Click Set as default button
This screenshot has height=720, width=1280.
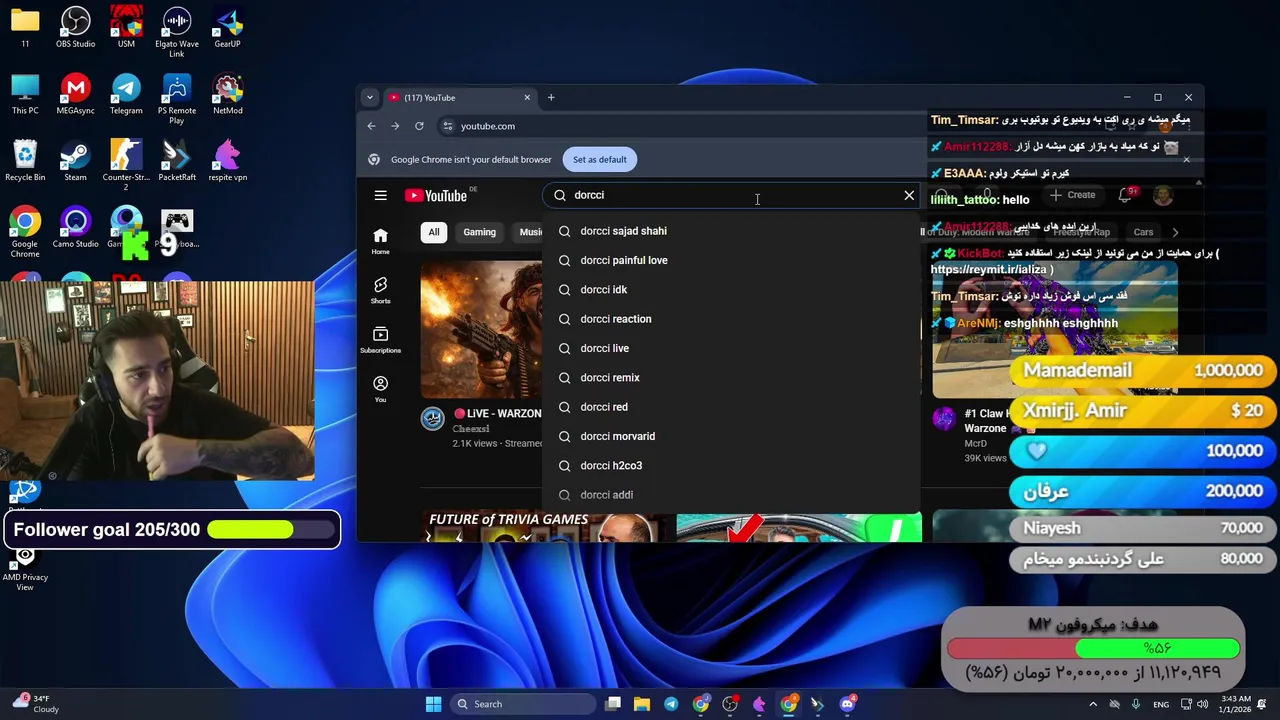click(x=599, y=159)
